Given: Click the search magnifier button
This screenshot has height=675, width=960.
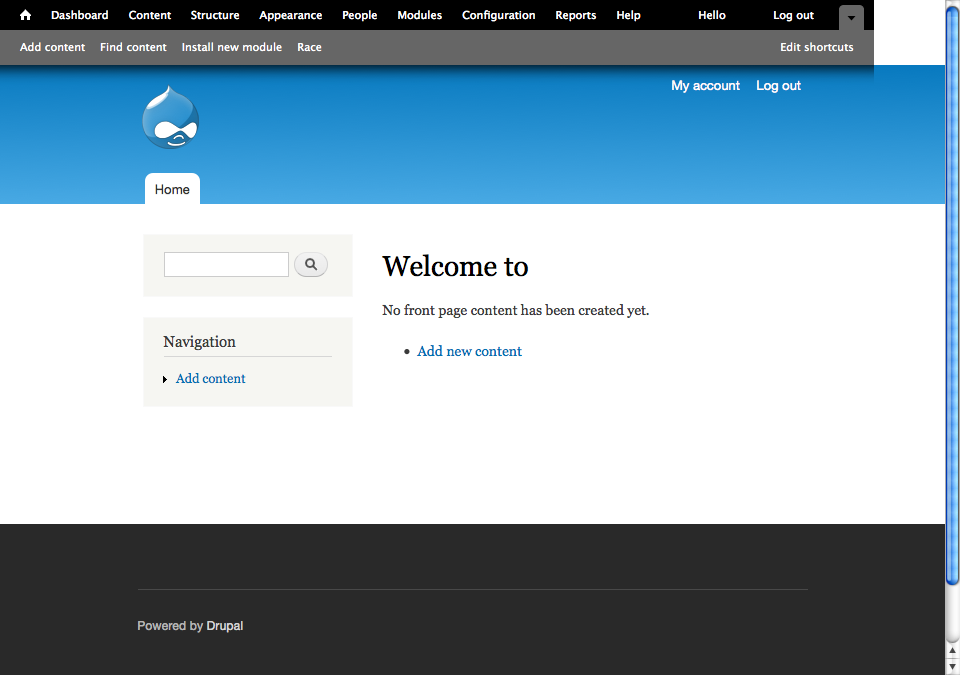Looking at the screenshot, I should (311, 264).
